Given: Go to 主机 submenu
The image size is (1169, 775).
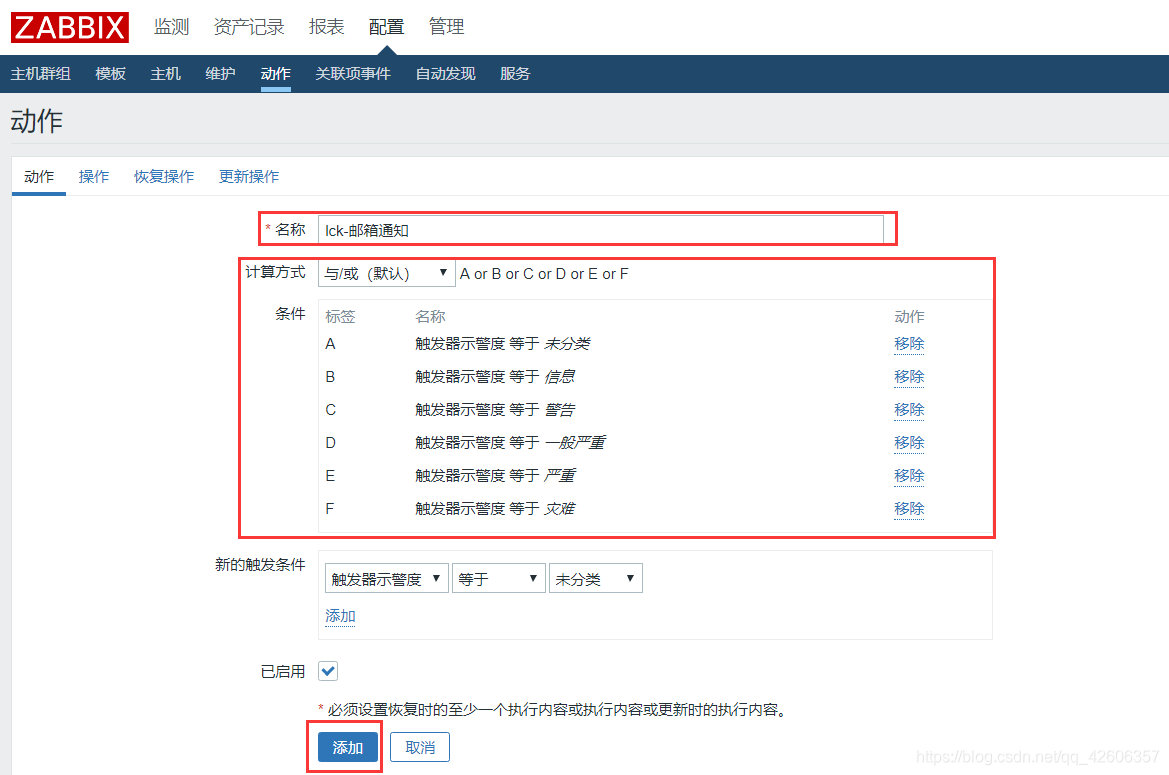Looking at the screenshot, I should tap(166, 74).
